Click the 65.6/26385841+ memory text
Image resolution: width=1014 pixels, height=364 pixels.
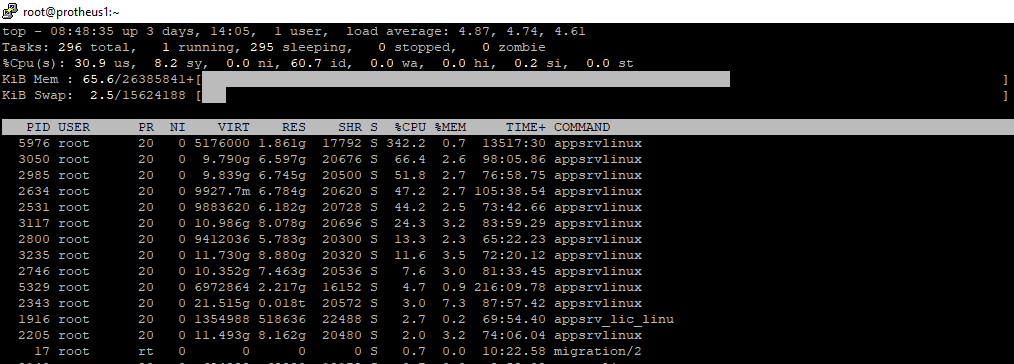coord(138,80)
